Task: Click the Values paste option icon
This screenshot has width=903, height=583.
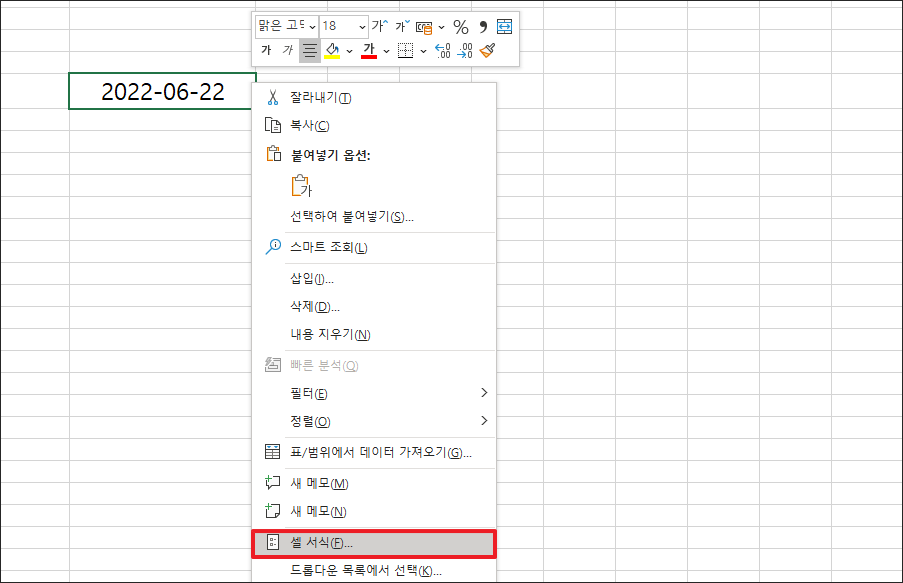Action: click(x=300, y=186)
